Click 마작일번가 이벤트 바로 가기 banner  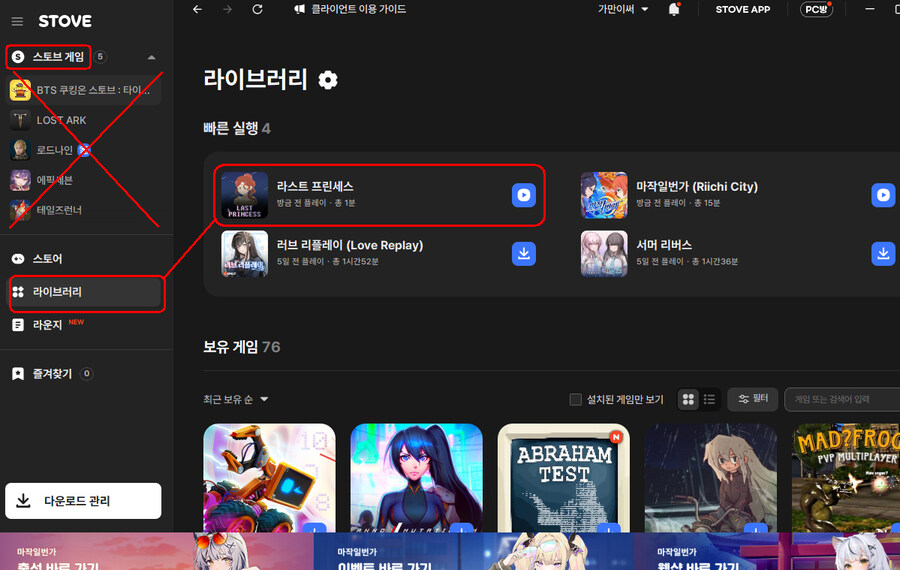[x=474, y=552]
